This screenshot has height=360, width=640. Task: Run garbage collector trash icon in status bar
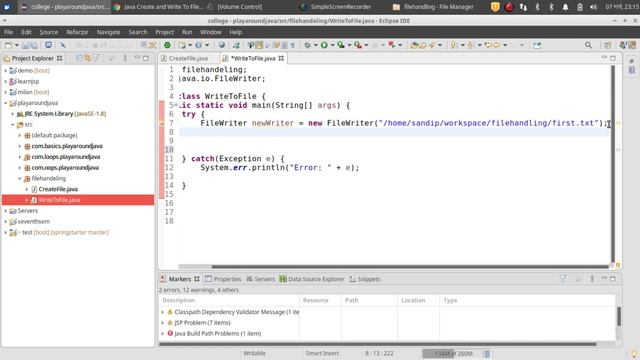click(487, 353)
